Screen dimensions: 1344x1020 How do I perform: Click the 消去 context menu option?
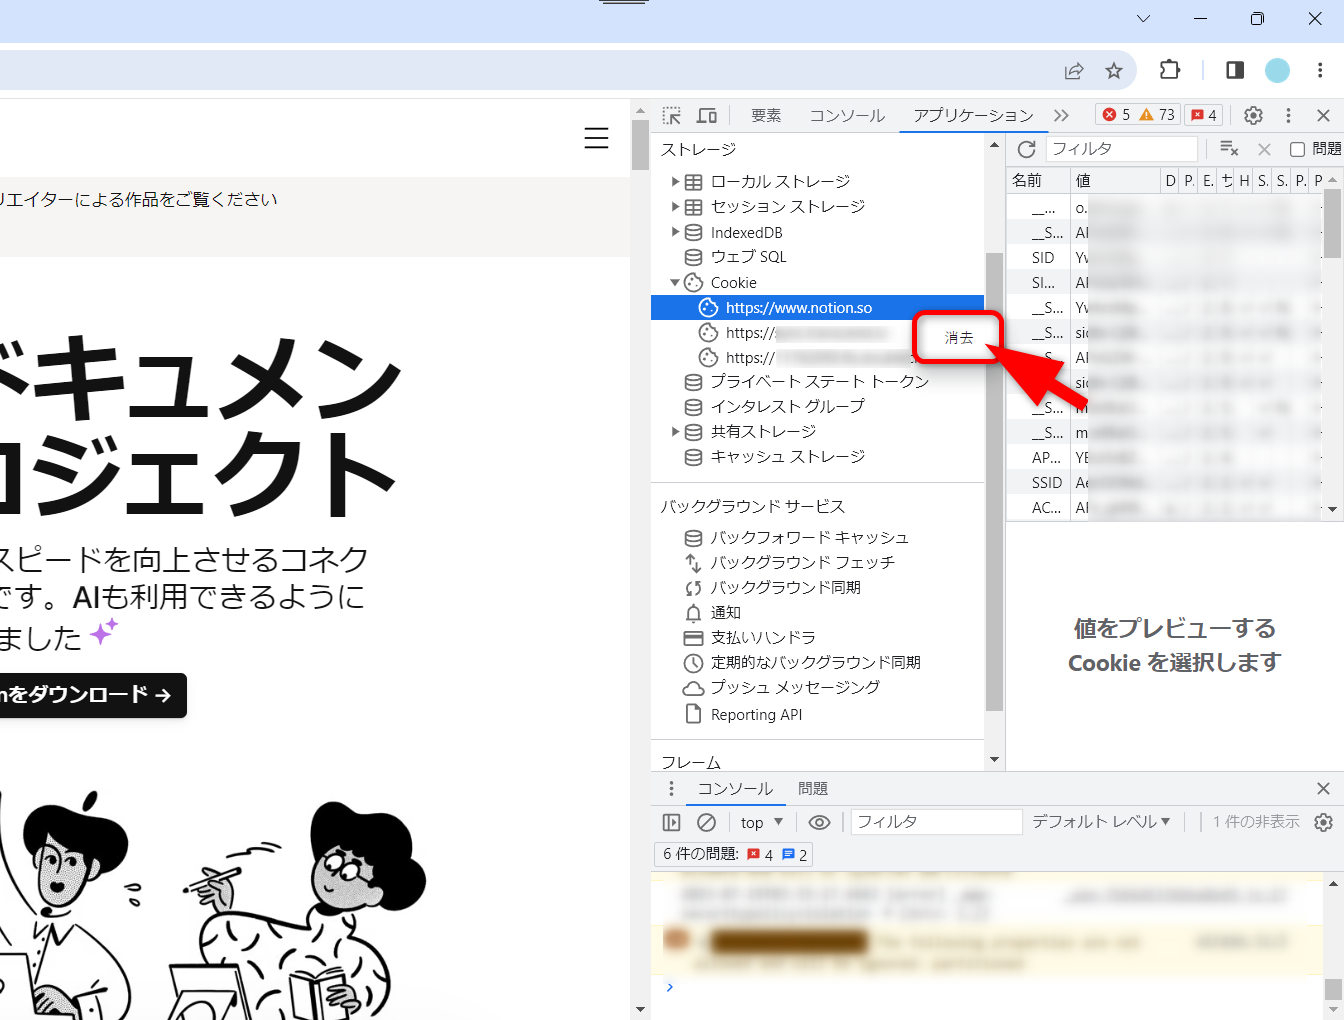click(958, 338)
